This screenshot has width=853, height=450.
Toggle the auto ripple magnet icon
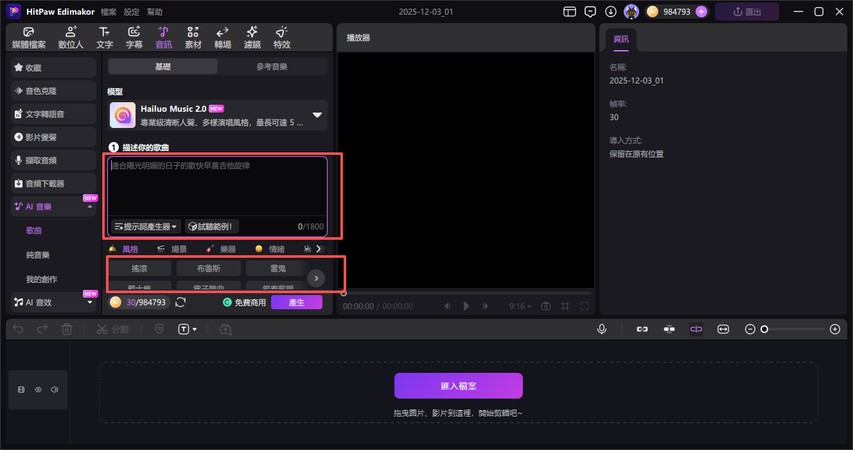pos(669,329)
